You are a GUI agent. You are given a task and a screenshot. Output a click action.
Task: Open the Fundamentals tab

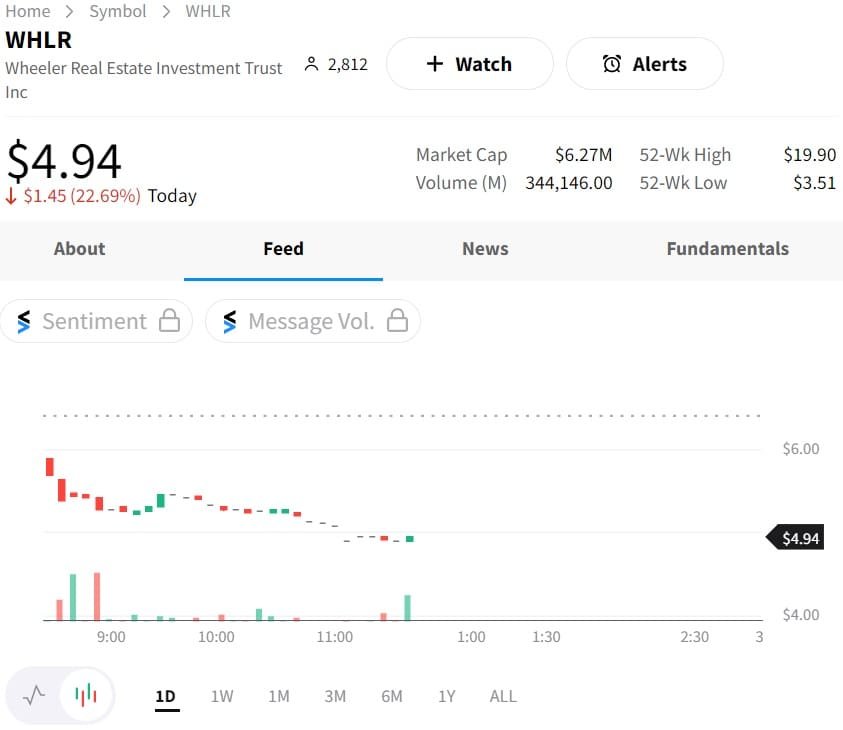(727, 249)
